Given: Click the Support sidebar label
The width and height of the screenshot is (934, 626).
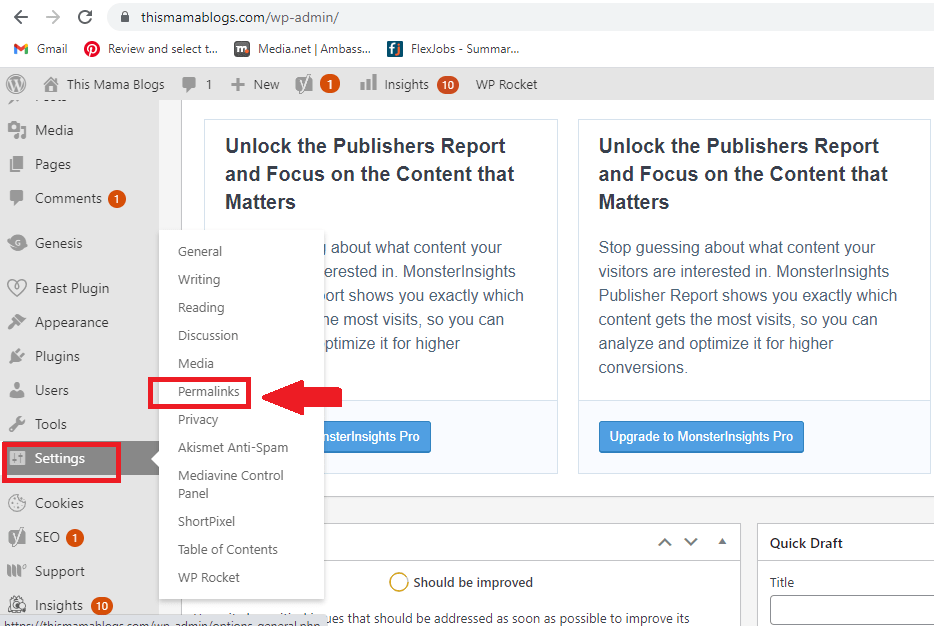Looking at the screenshot, I should pyautogui.click(x=60, y=571).
